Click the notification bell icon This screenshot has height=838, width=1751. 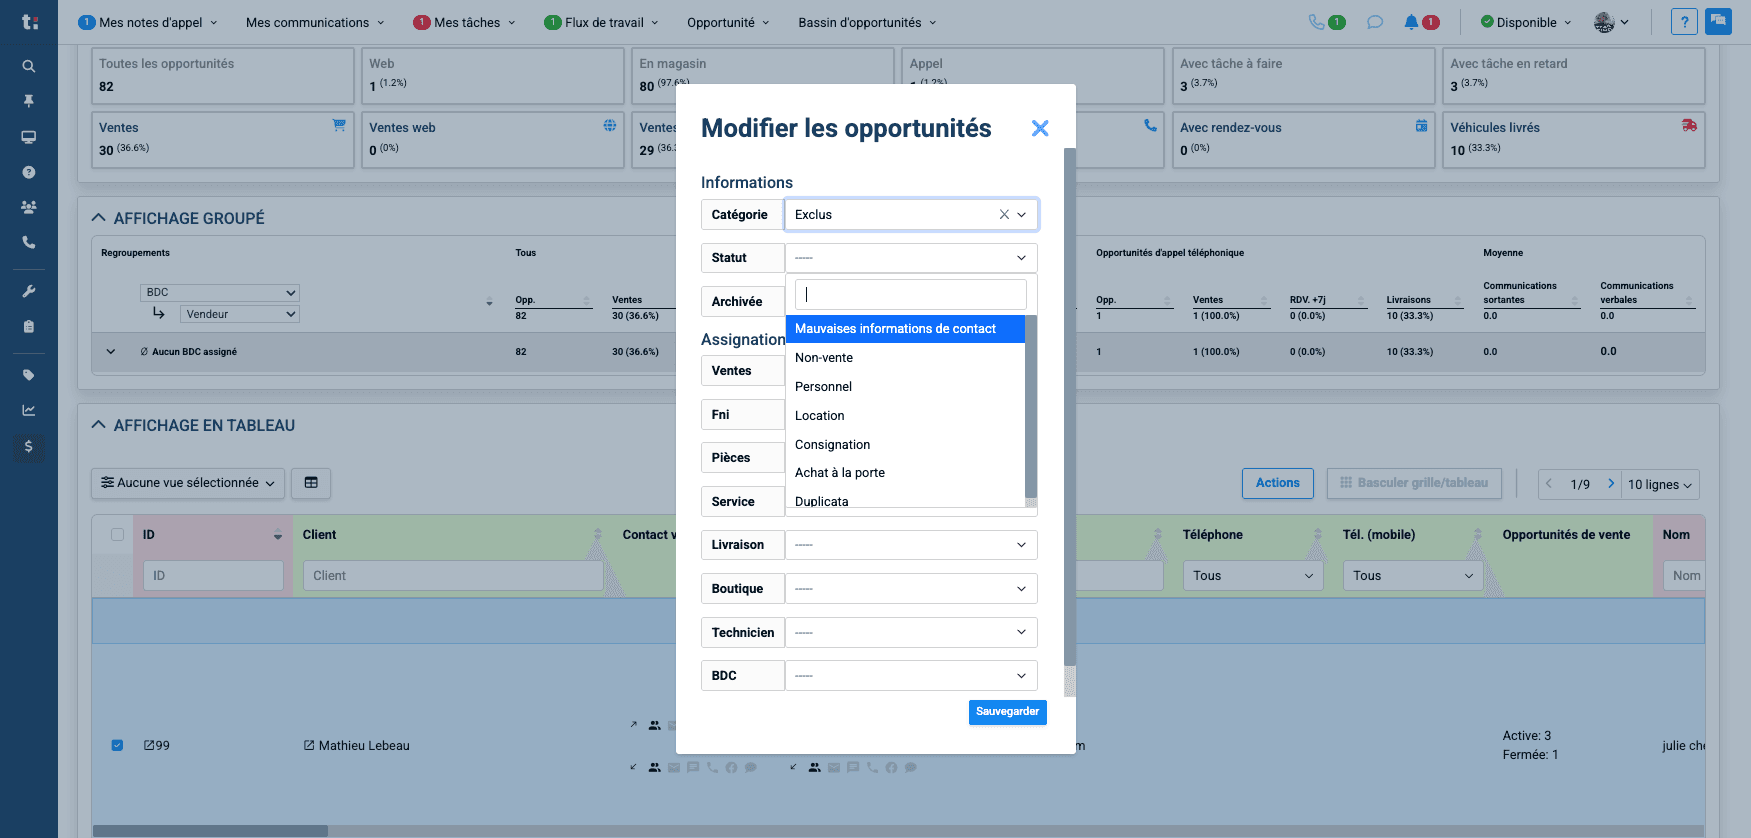[1411, 22]
